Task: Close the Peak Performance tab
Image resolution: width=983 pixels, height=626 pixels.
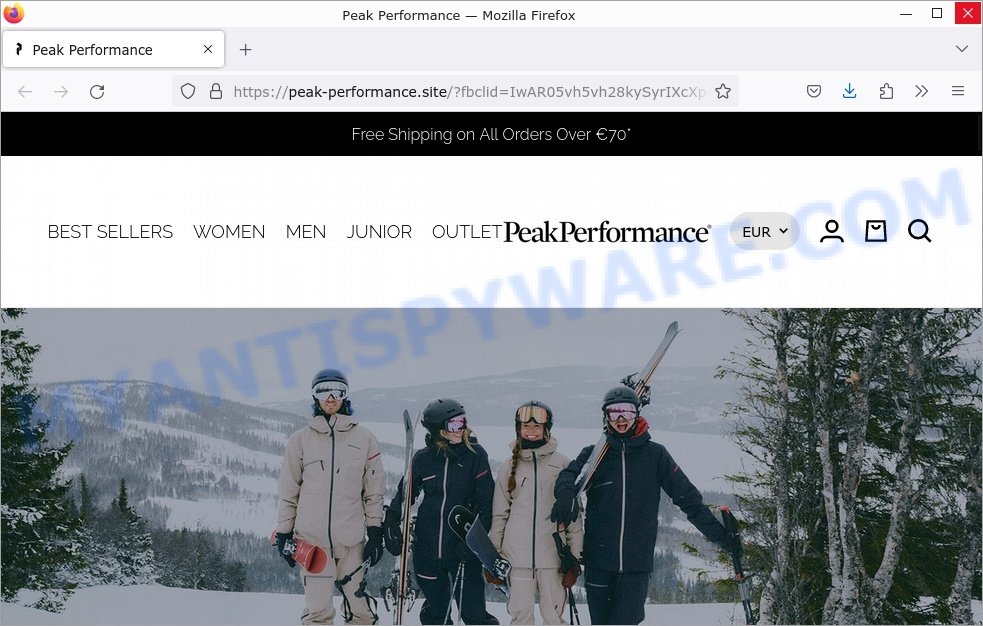Action: click(208, 49)
